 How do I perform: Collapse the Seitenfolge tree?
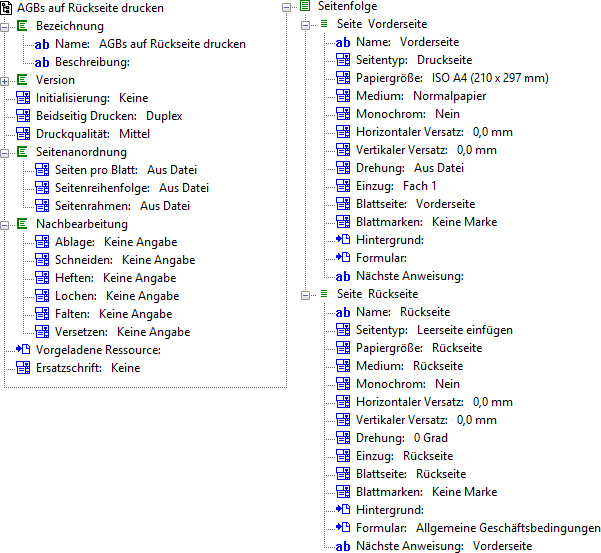pyautogui.click(x=288, y=6)
